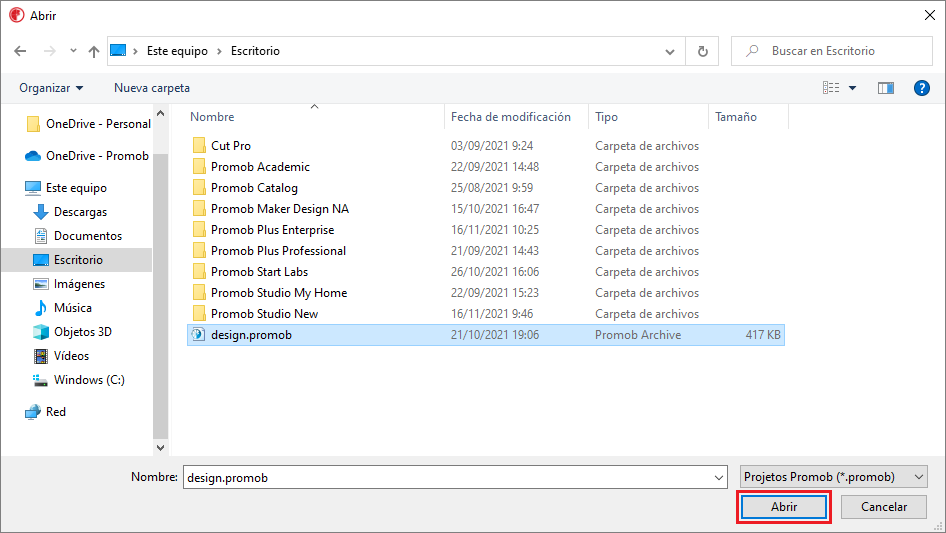Image resolution: width=946 pixels, height=533 pixels.
Task: Click the forward navigation arrow
Action: 49,51
